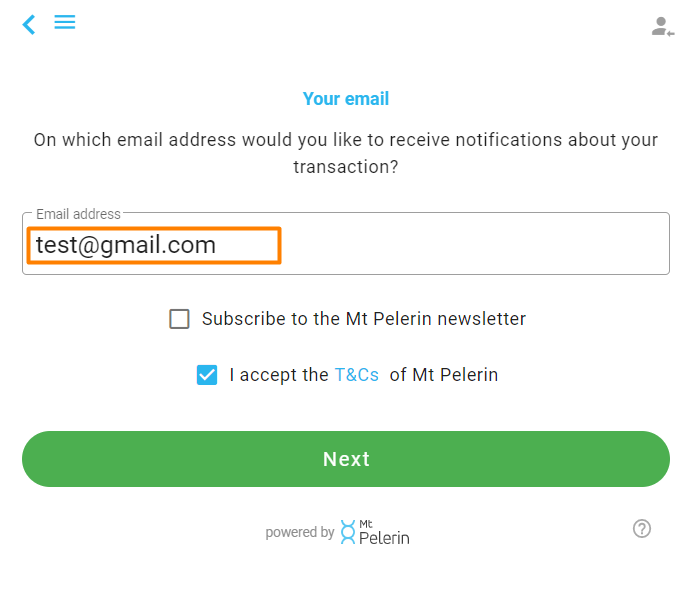Image resolution: width=690 pixels, height=590 pixels.
Task: Click the Mt Pelerin logo
Action: (374, 532)
